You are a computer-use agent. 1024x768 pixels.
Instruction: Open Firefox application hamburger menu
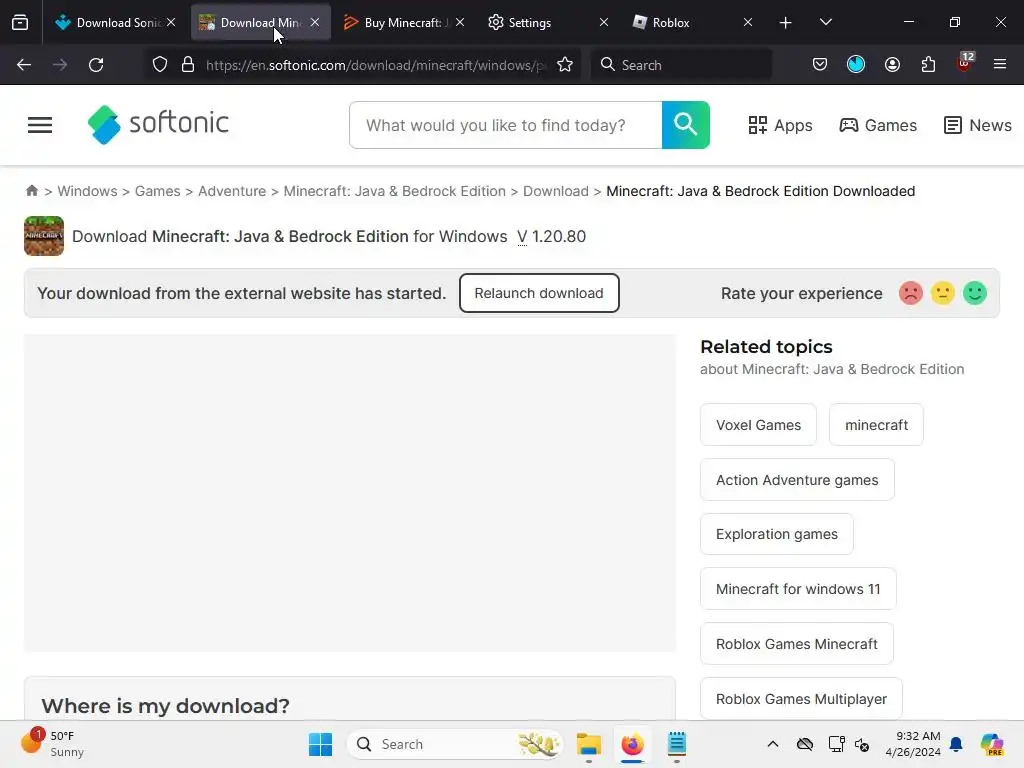tap(1000, 64)
